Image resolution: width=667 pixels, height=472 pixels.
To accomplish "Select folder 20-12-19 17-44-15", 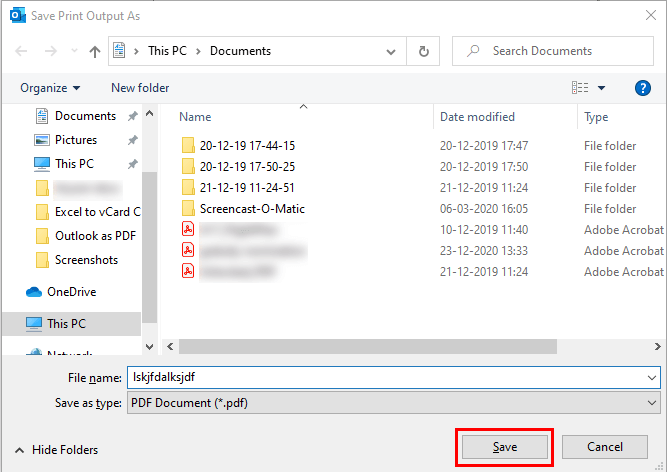I will tap(247, 146).
